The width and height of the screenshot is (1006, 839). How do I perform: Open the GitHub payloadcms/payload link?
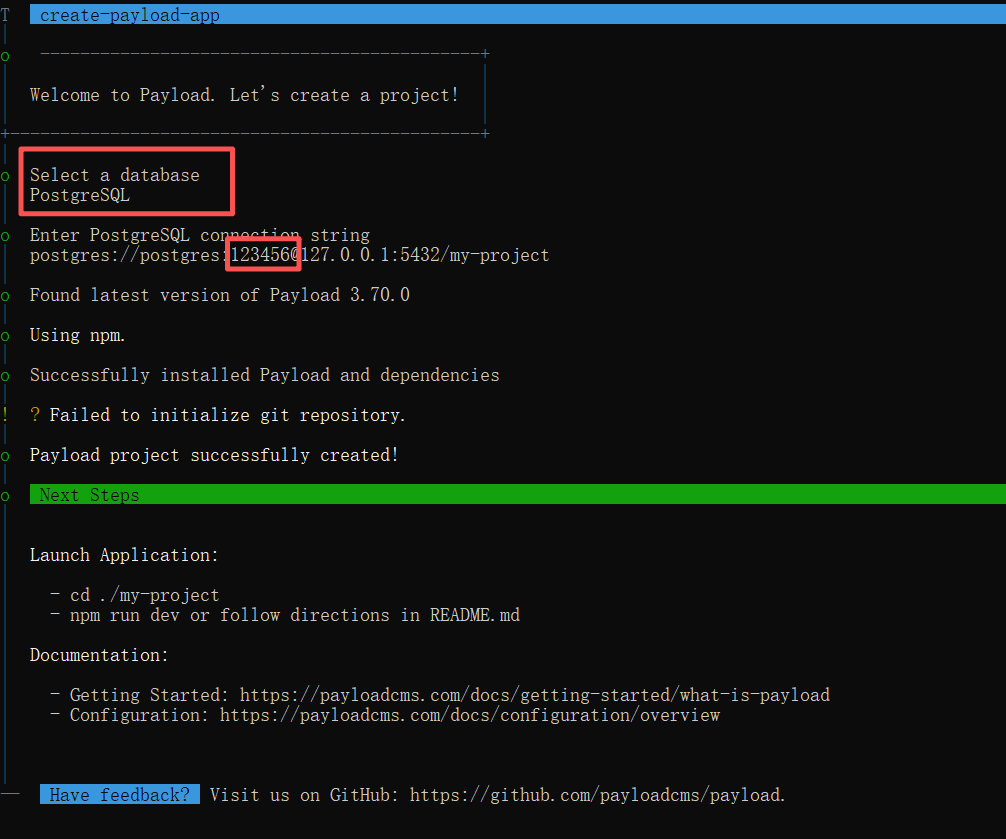(x=597, y=795)
